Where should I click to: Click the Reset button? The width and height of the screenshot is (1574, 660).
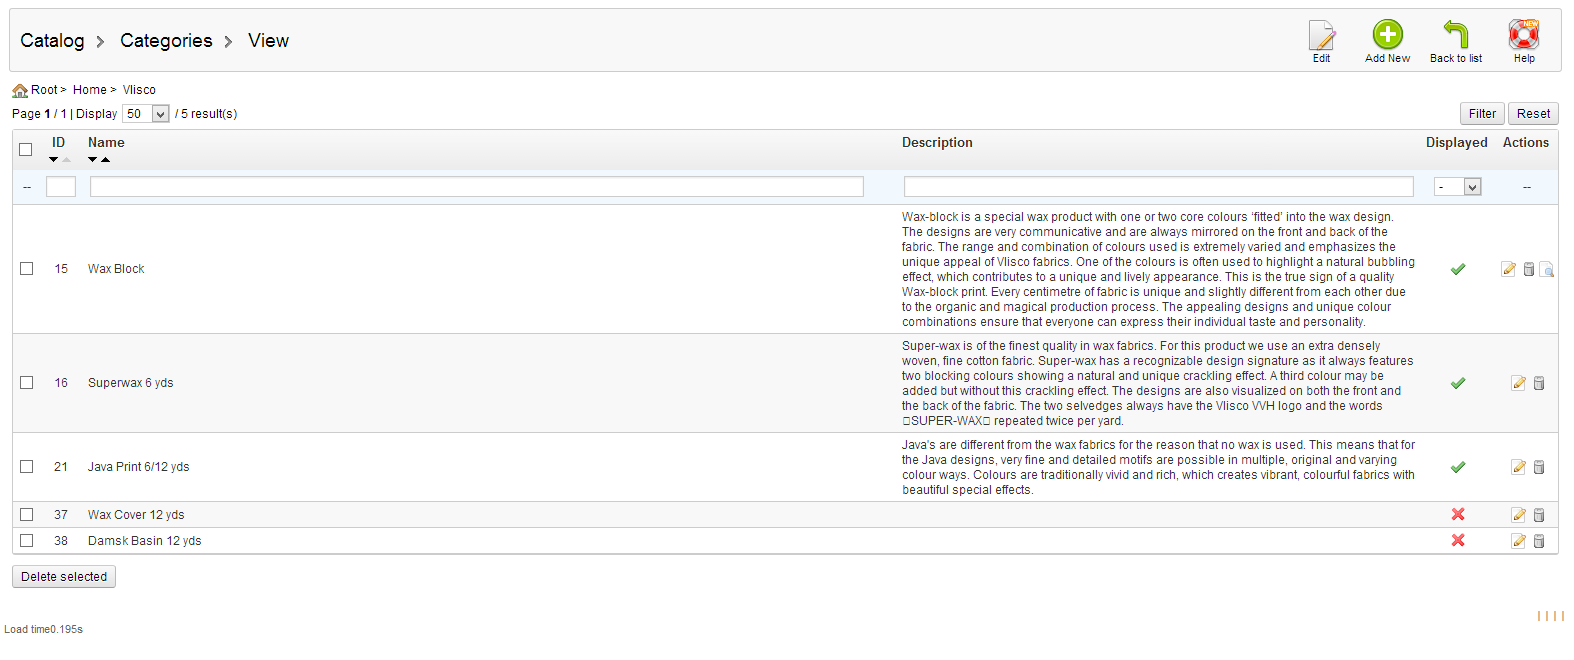pos(1533,114)
